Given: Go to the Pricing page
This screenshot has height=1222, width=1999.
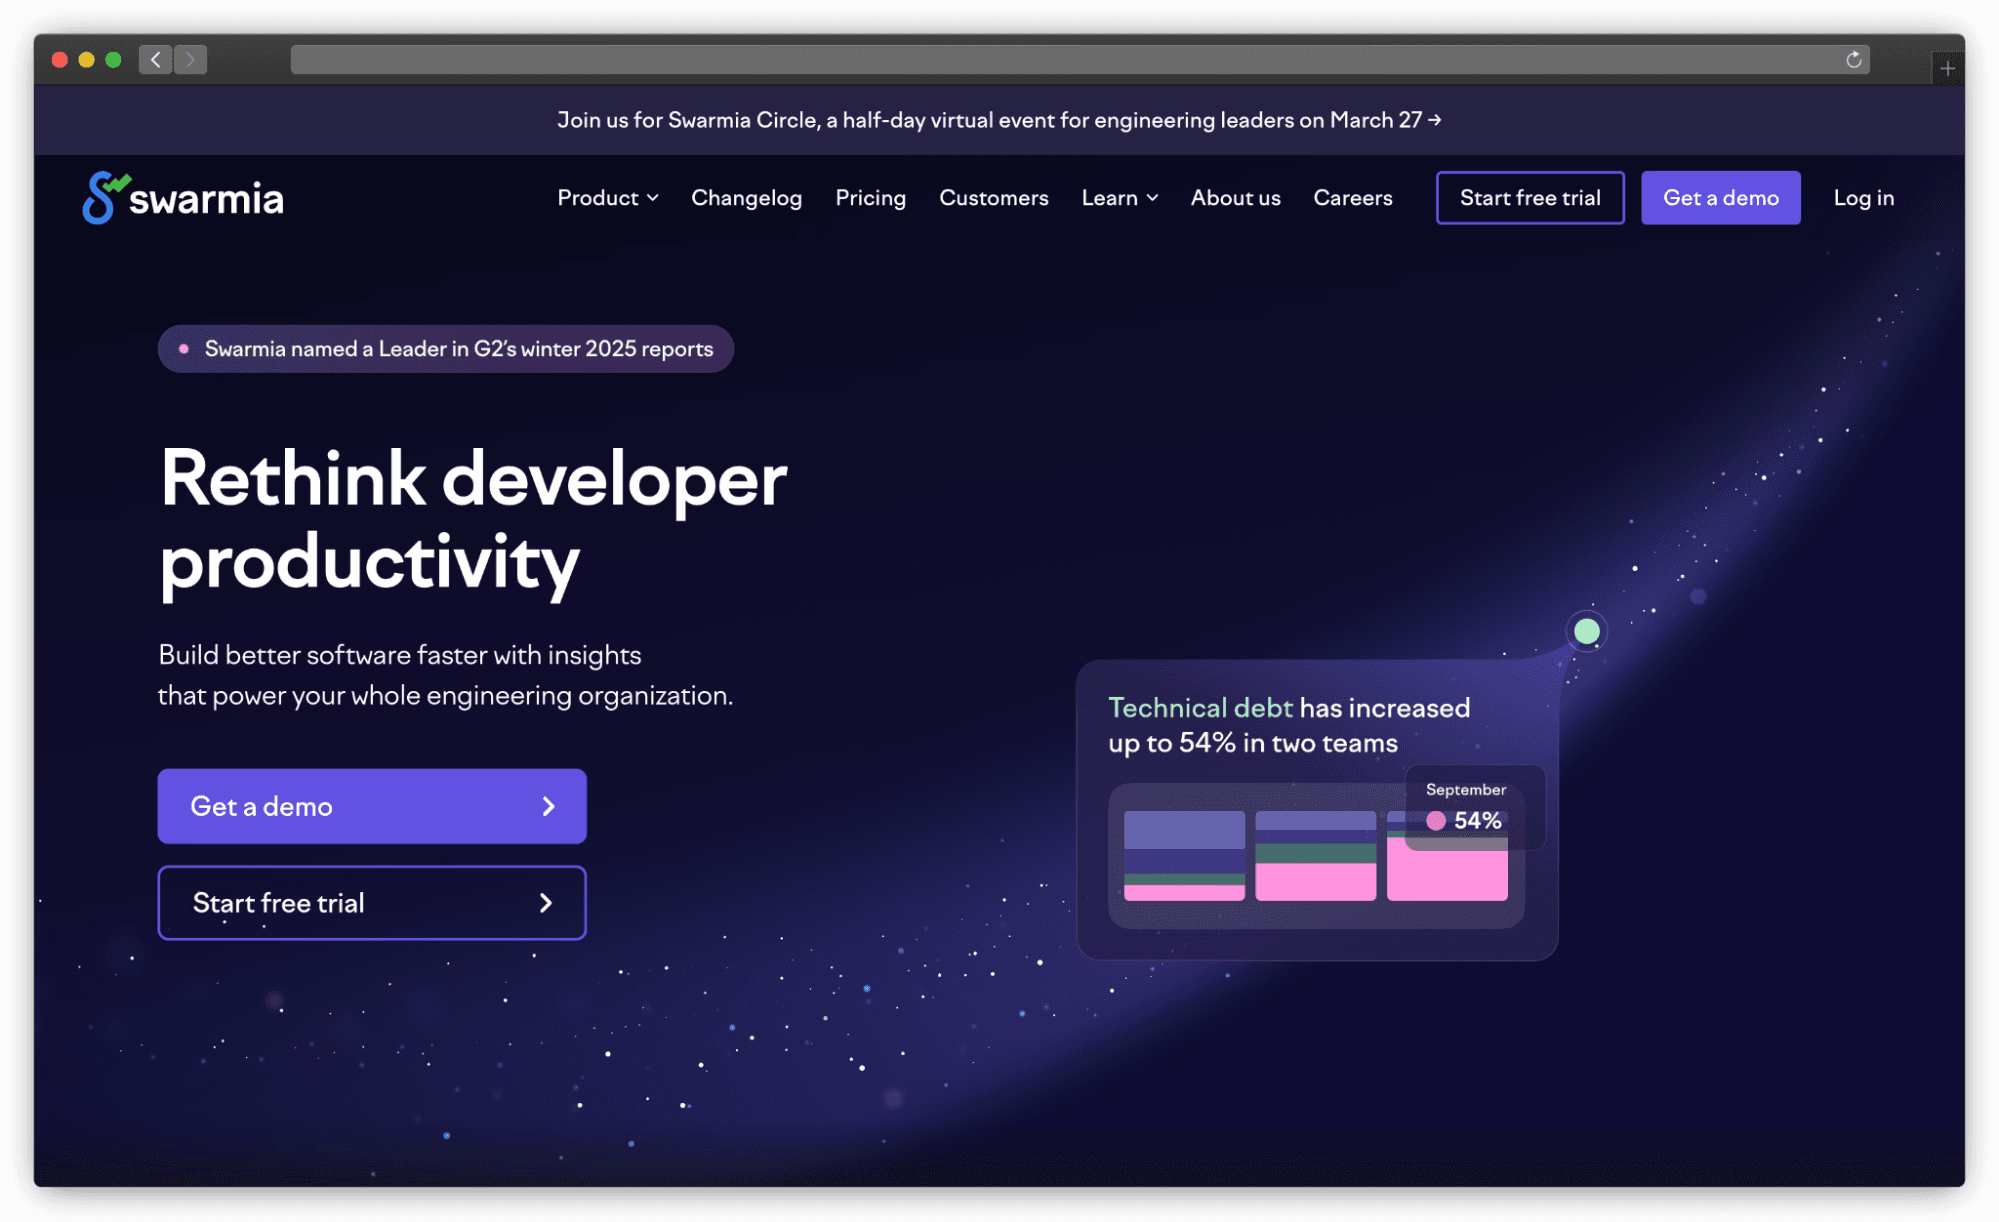Looking at the screenshot, I should click(x=870, y=198).
